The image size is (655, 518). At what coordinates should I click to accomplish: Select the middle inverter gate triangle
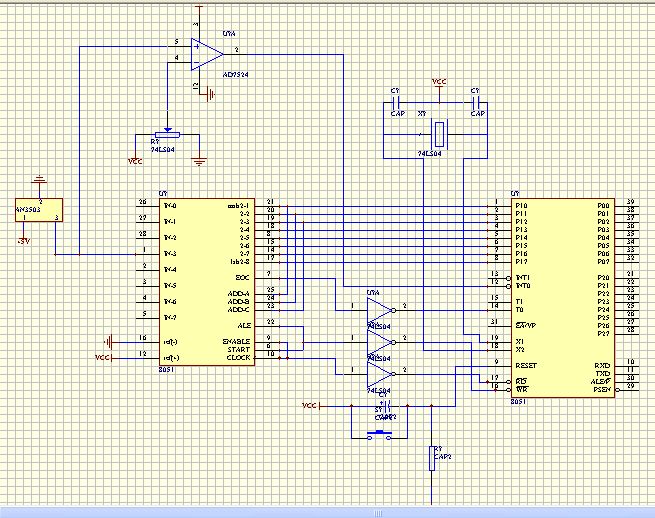tap(381, 343)
